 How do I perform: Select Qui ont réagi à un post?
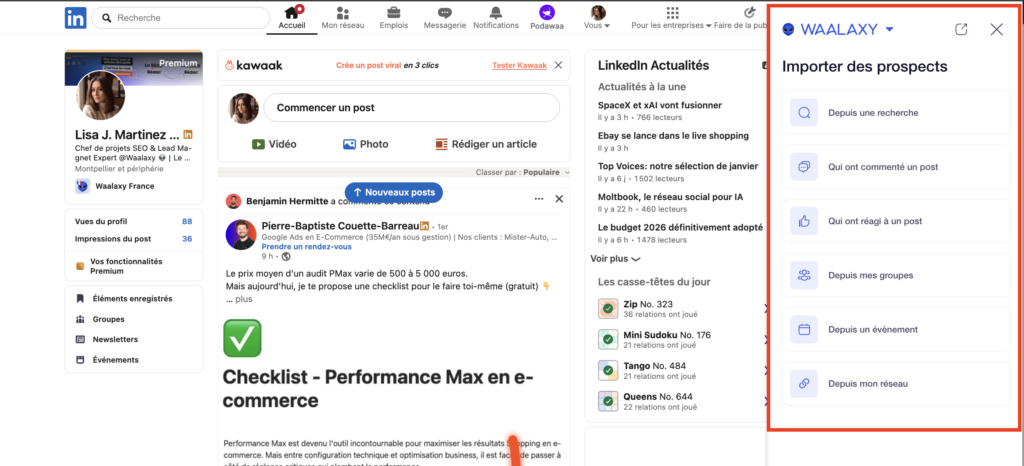coord(896,221)
